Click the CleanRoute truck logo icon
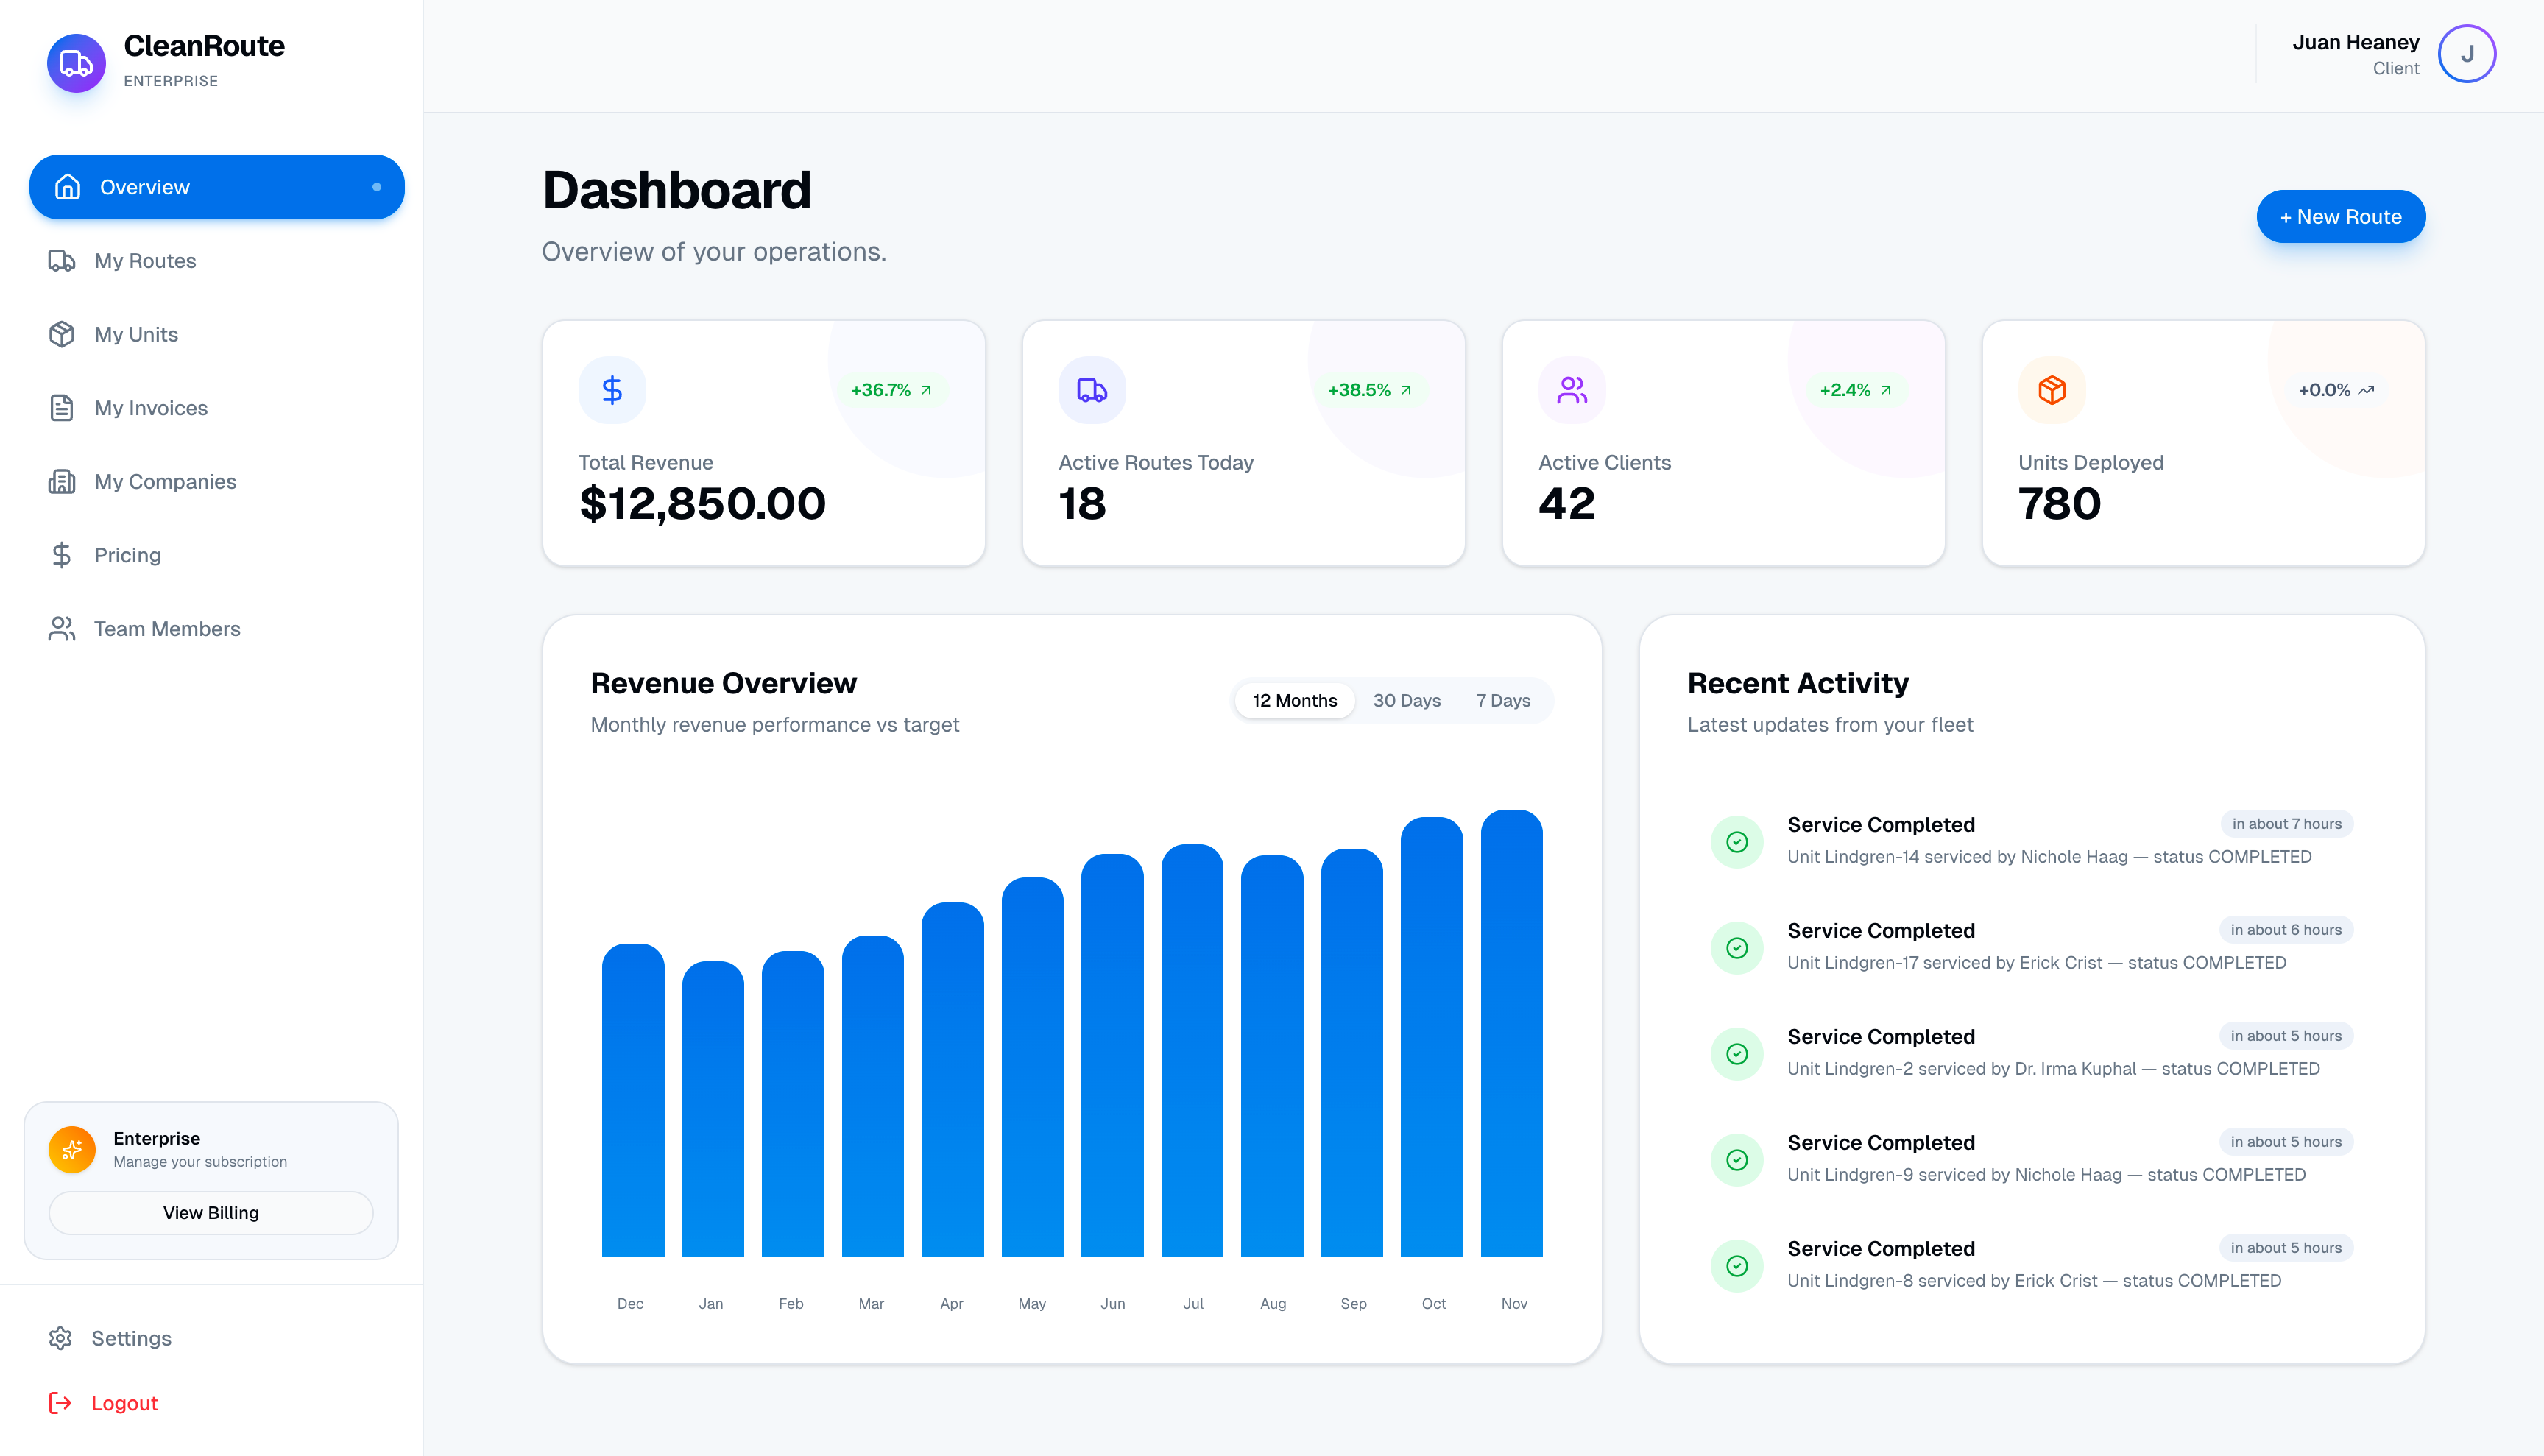2544x1456 pixels. 76,63
